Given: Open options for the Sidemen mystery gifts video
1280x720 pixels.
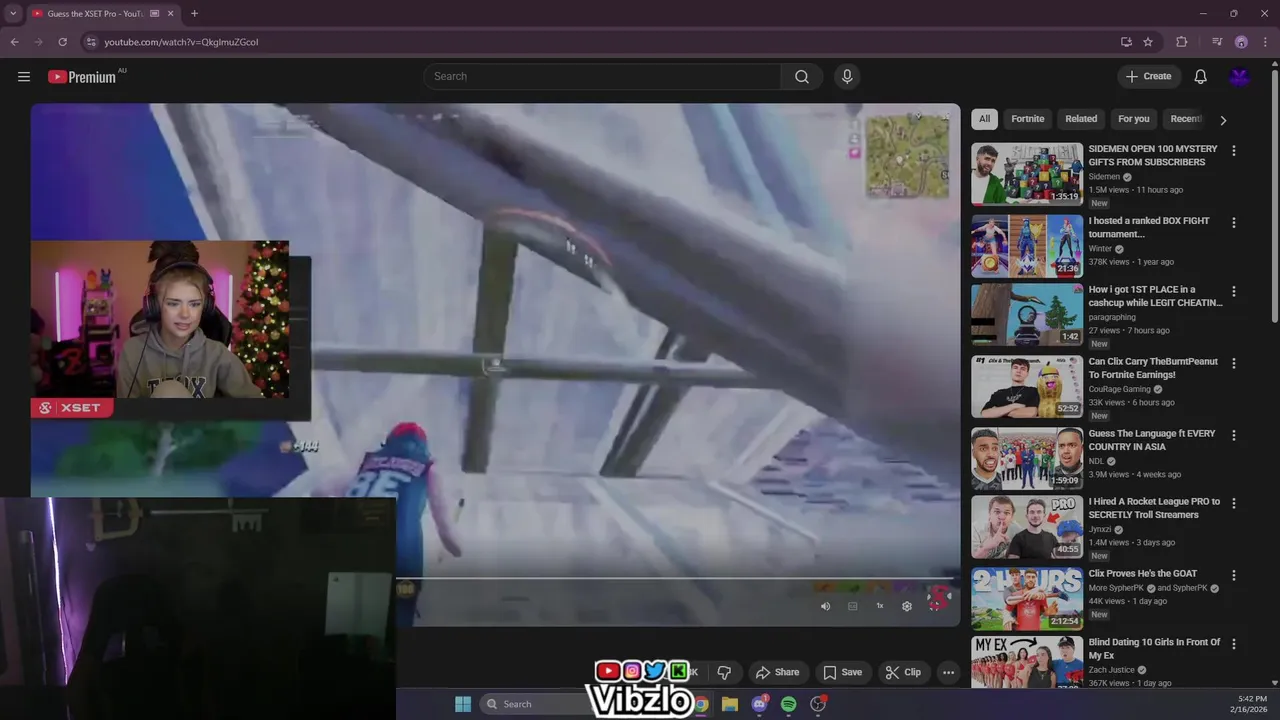Looking at the screenshot, I should coord(1233,151).
